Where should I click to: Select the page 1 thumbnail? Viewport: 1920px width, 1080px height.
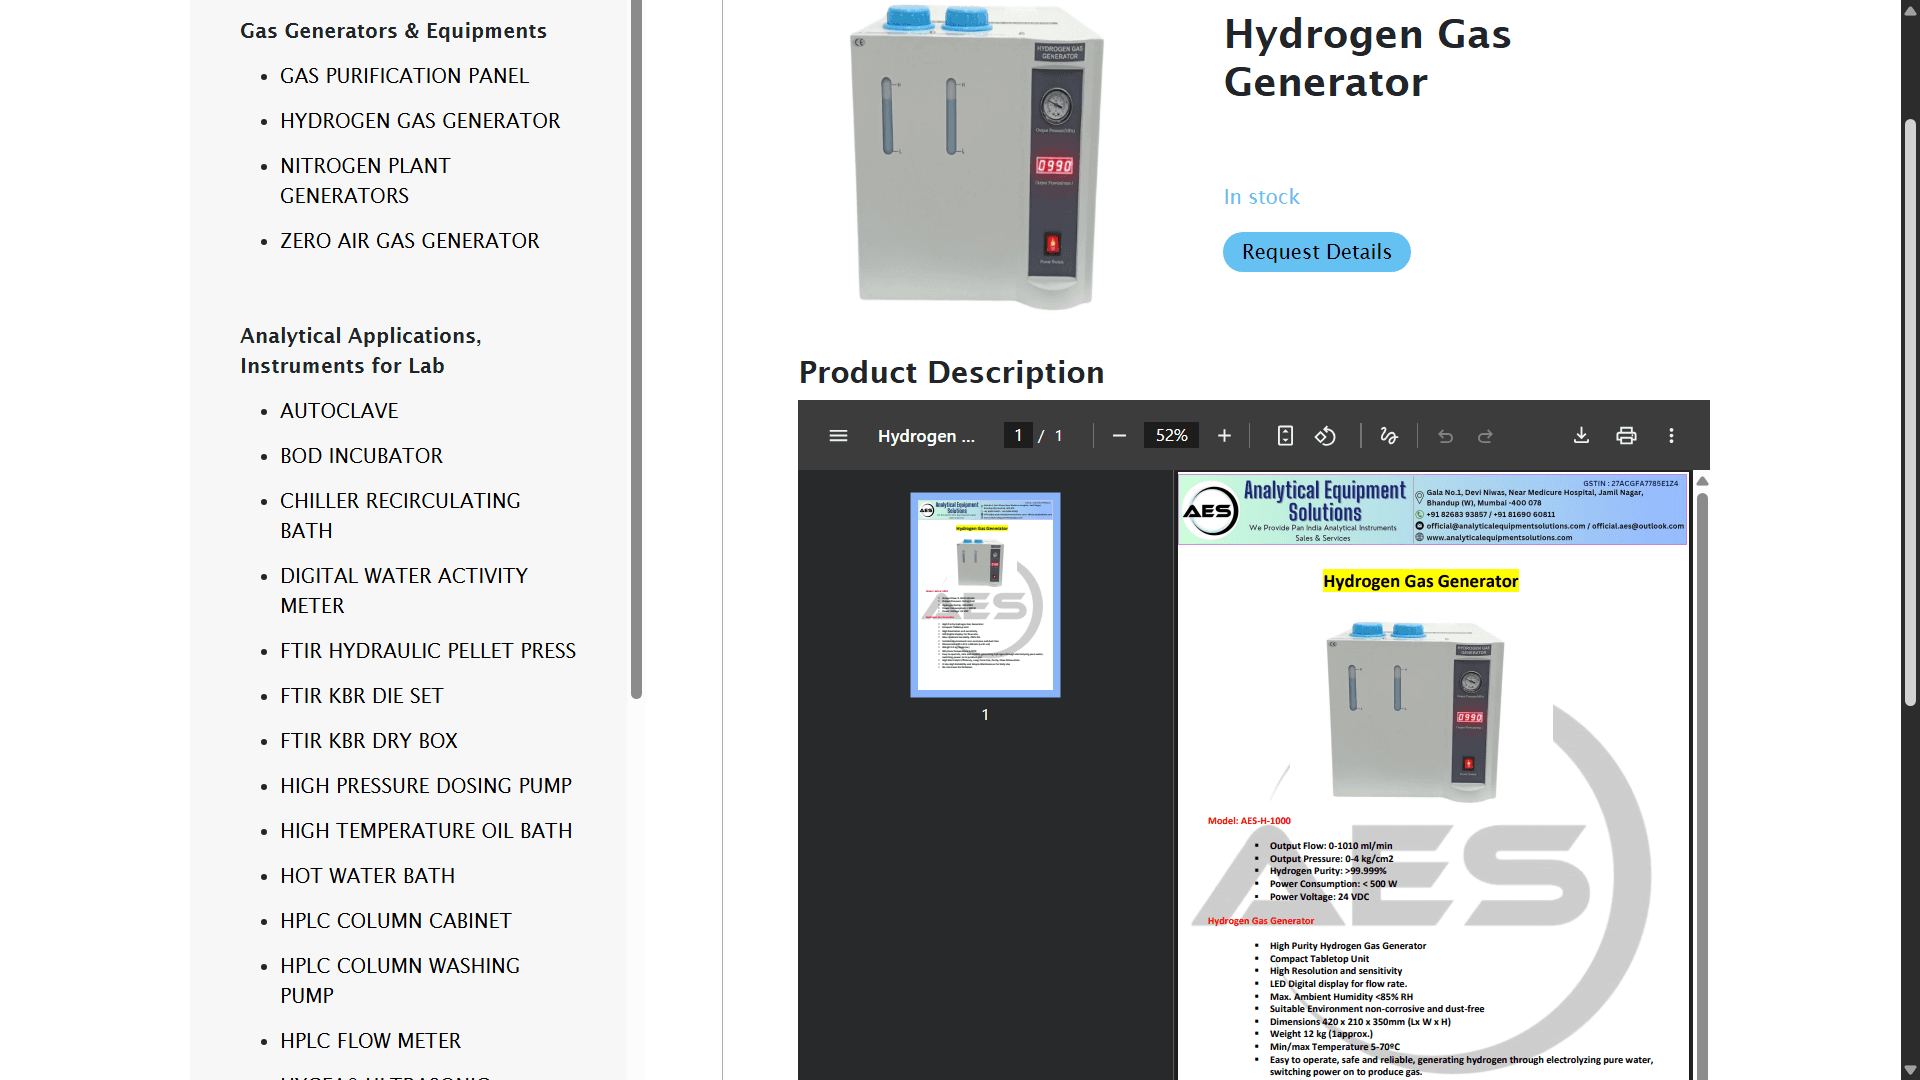[x=985, y=594]
